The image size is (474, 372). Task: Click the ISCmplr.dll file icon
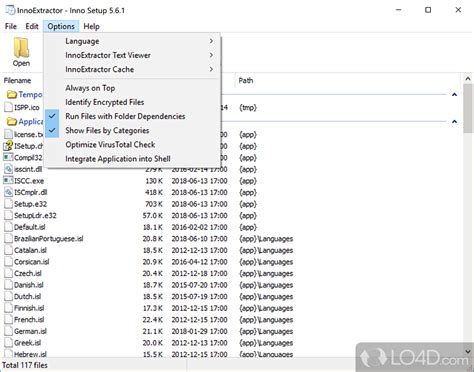click(x=8, y=192)
